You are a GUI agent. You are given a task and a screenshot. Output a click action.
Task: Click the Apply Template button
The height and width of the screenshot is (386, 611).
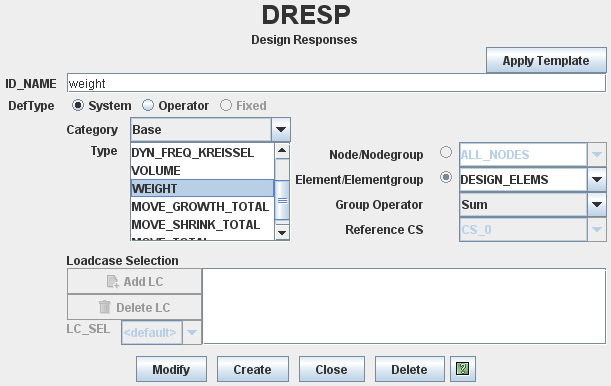point(546,60)
